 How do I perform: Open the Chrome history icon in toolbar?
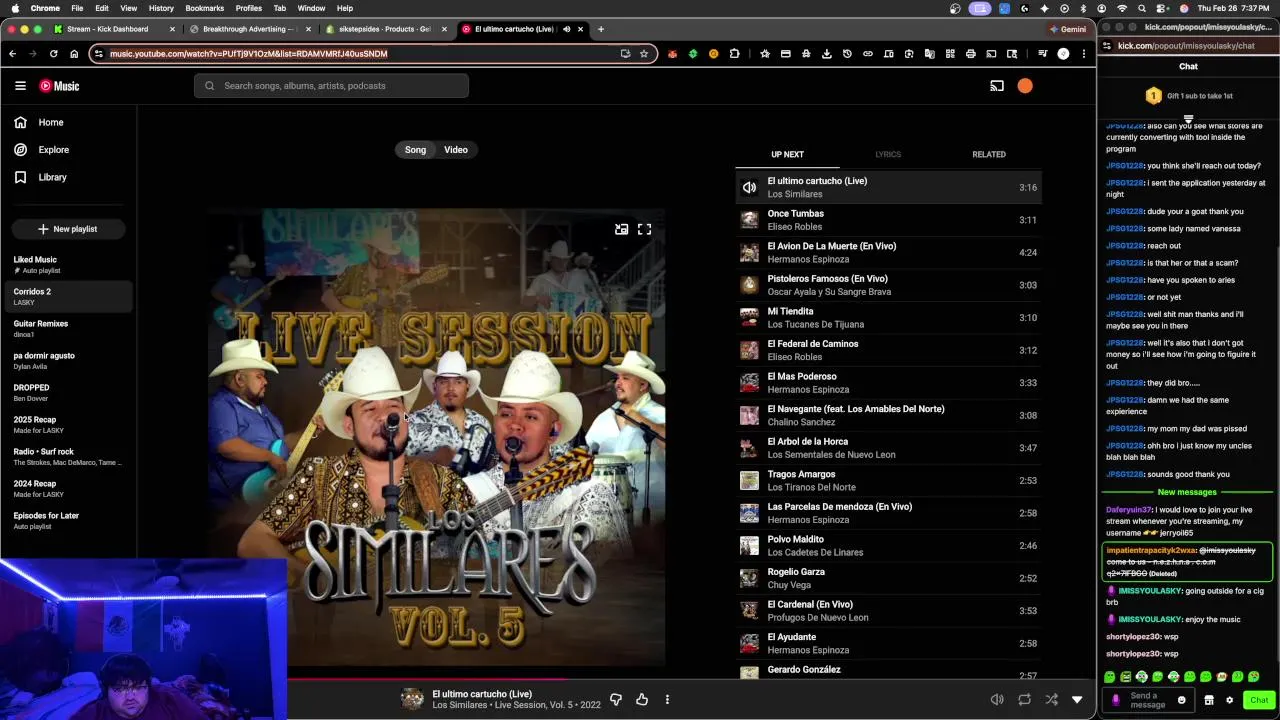pos(847,54)
